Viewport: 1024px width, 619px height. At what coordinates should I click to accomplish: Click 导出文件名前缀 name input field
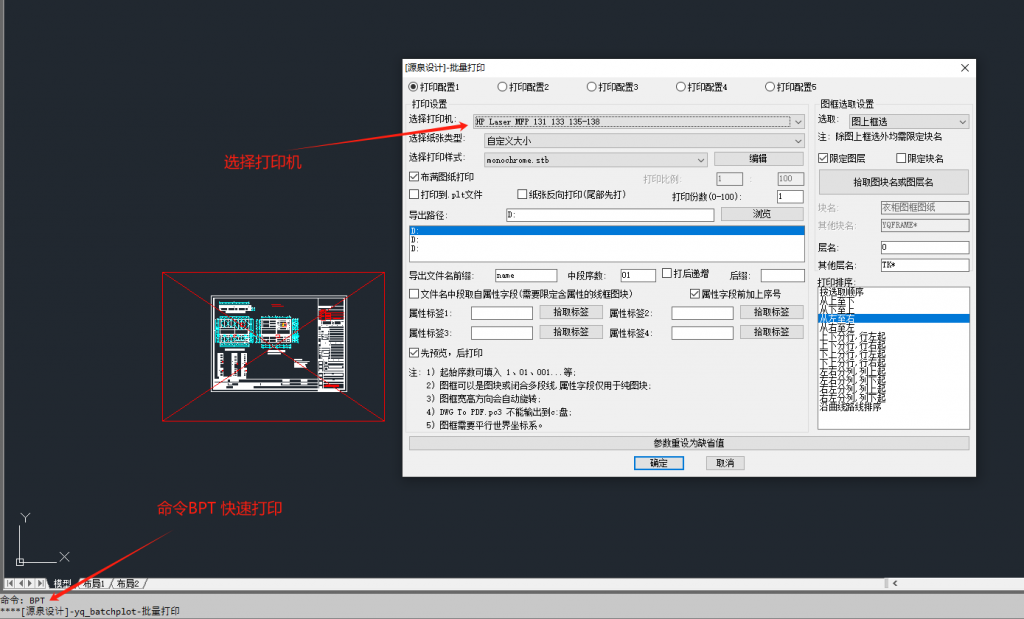point(525,275)
